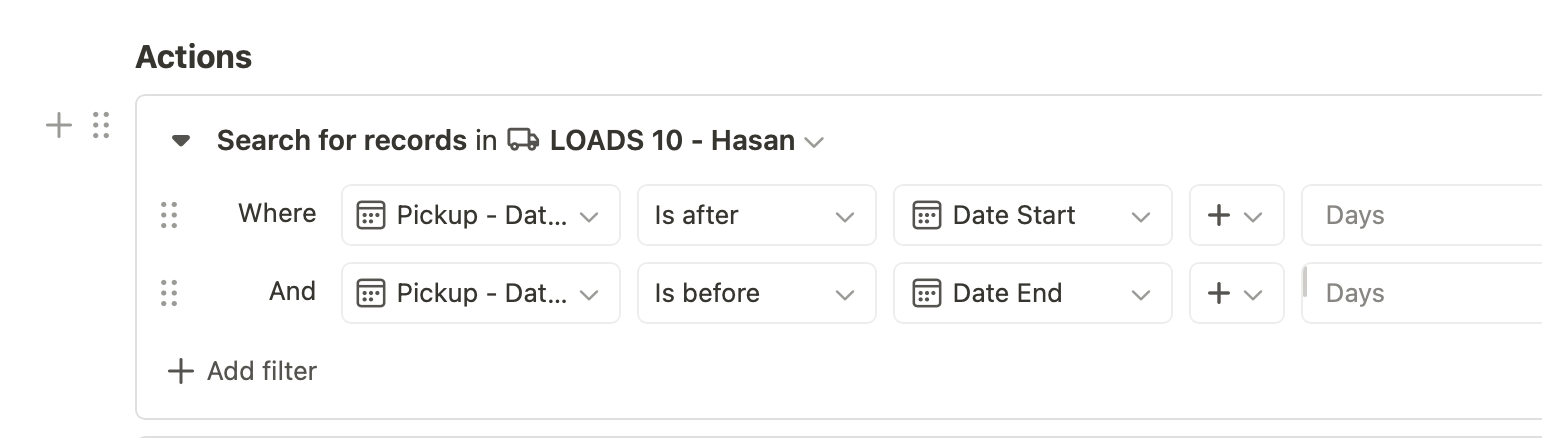Click the drag handle on the And row
This screenshot has width=1542, height=438.
pyautogui.click(x=169, y=293)
